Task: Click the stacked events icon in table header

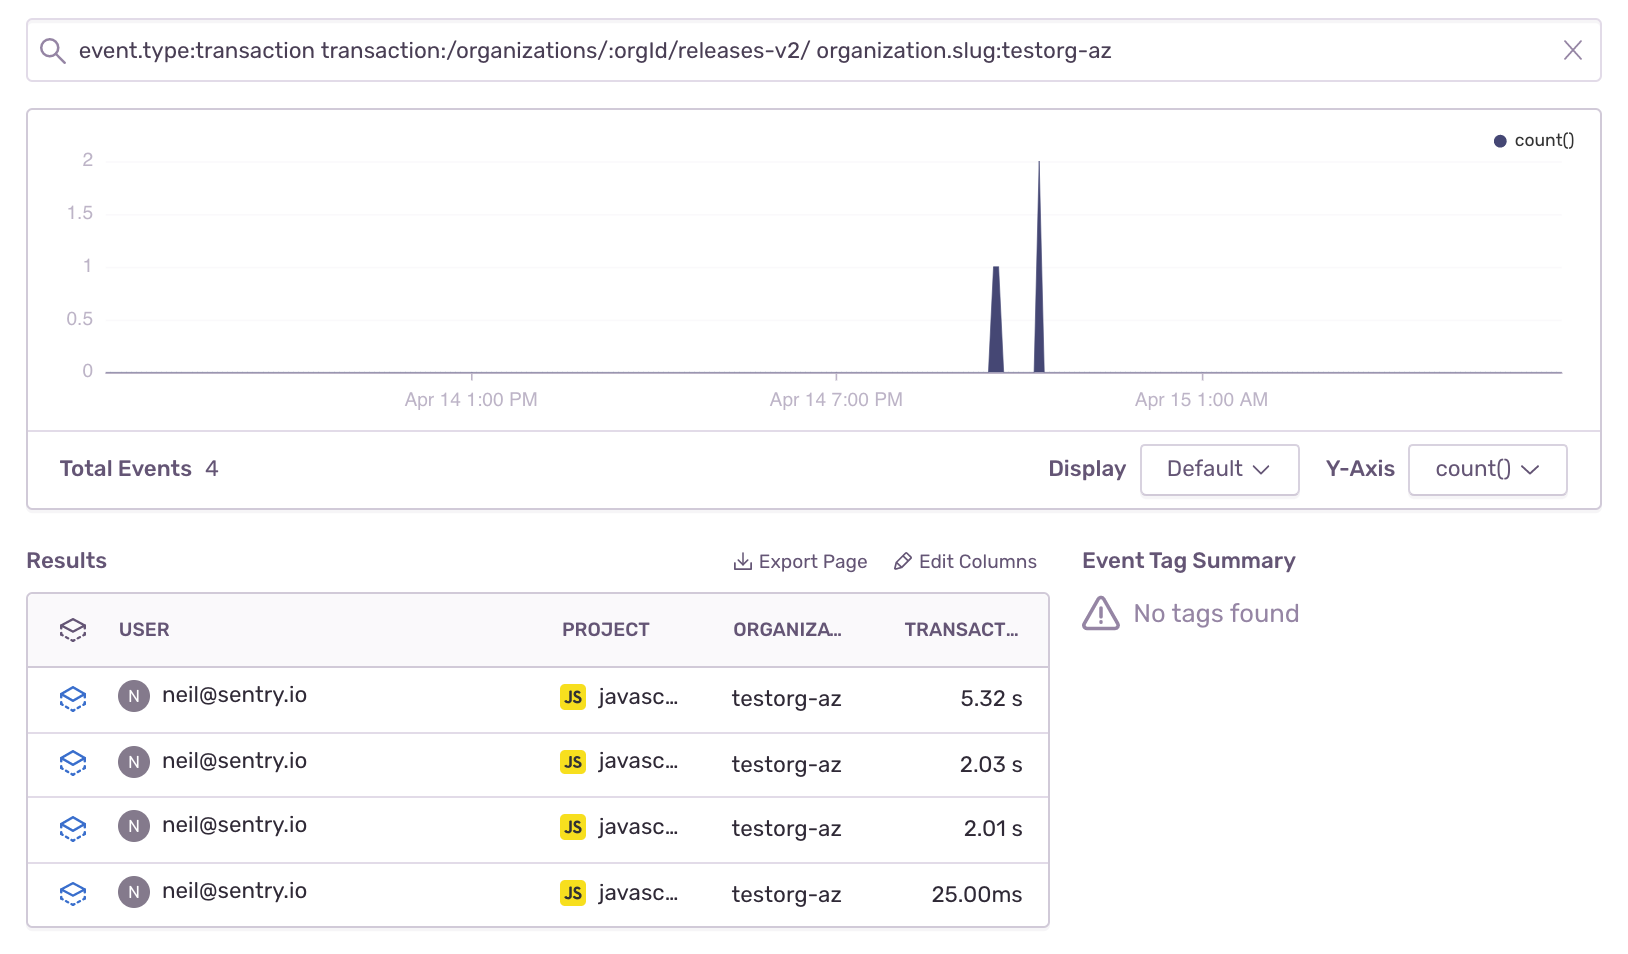Action: [73, 629]
